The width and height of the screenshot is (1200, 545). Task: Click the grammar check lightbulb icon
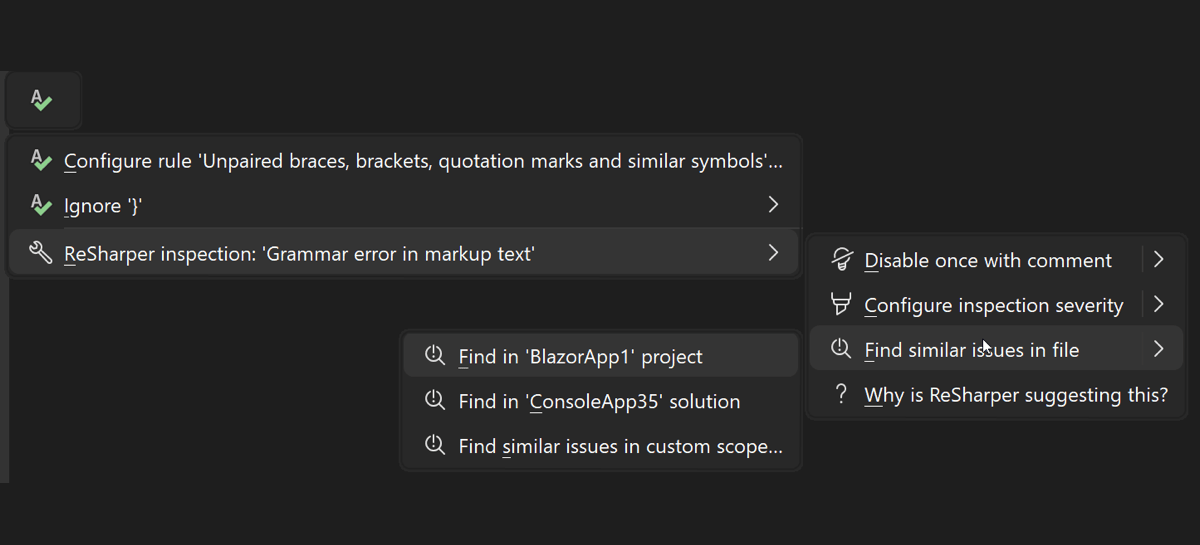click(x=41, y=100)
